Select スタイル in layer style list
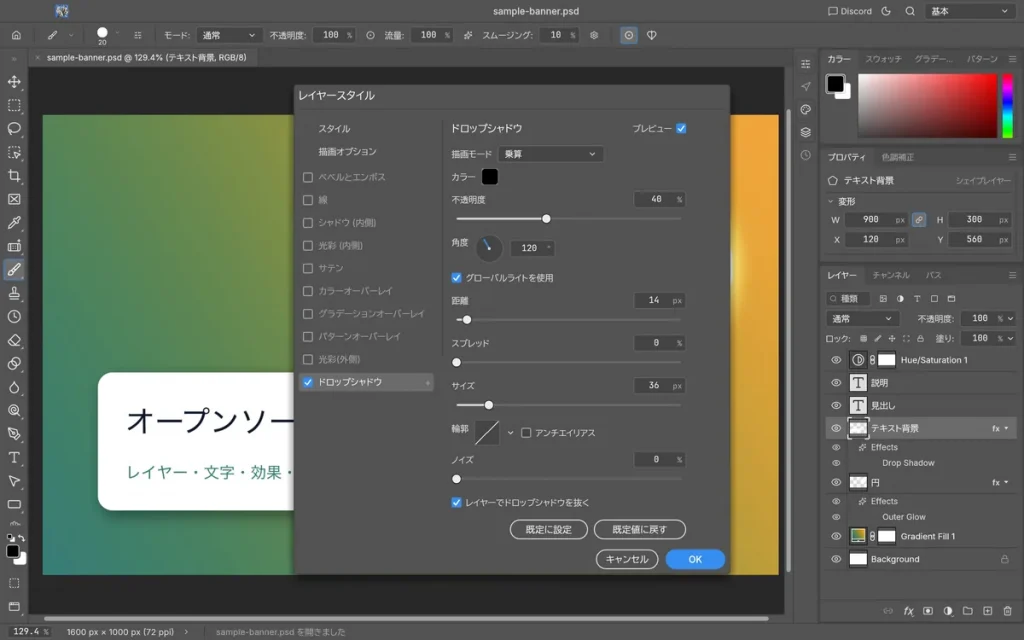 pyautogui.click(x=334, y=129)
